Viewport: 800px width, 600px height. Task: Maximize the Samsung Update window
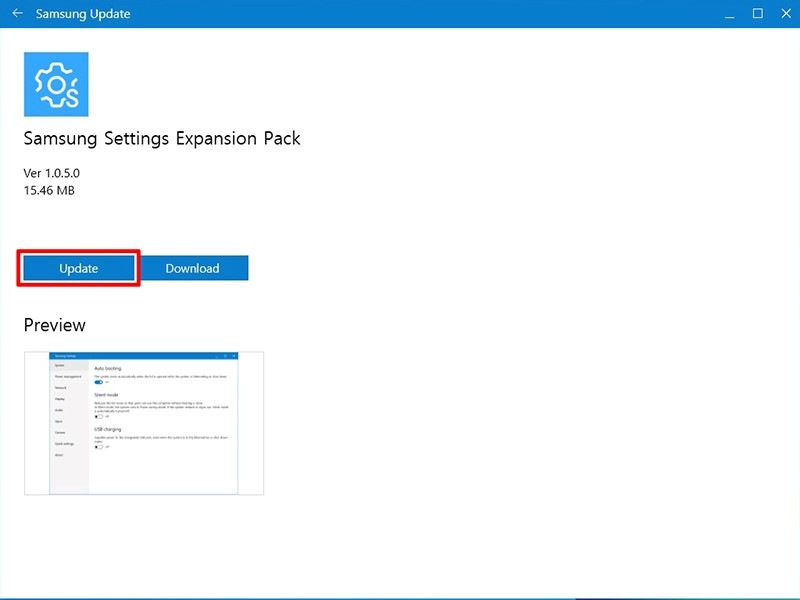[x=758, y=14]
